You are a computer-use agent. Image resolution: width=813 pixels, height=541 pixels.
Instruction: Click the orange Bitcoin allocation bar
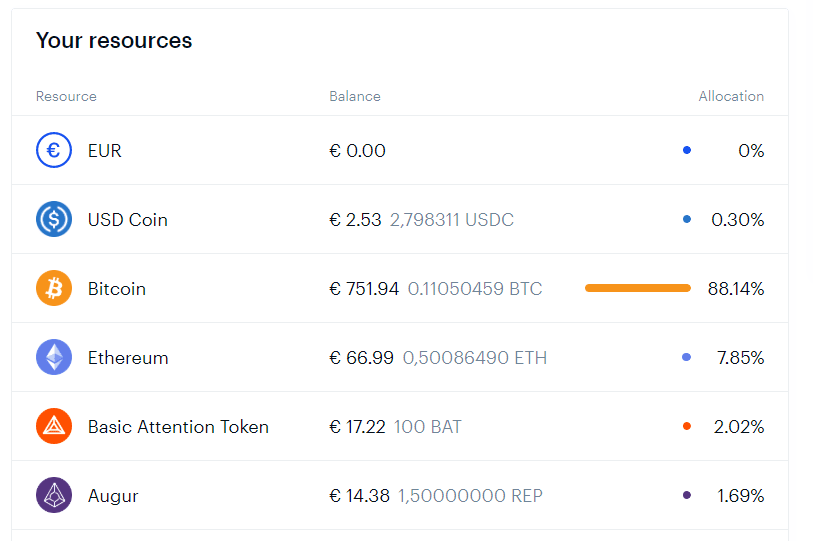(638, 288)
